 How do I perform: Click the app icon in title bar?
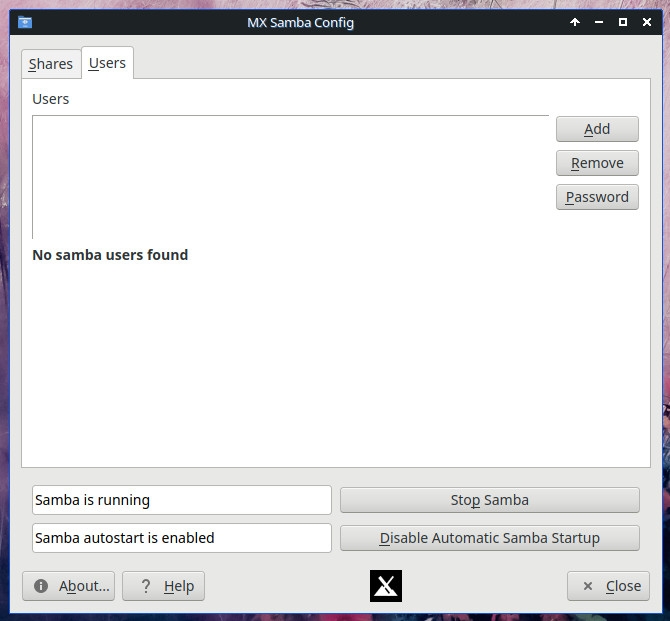[x=25, y=22]
